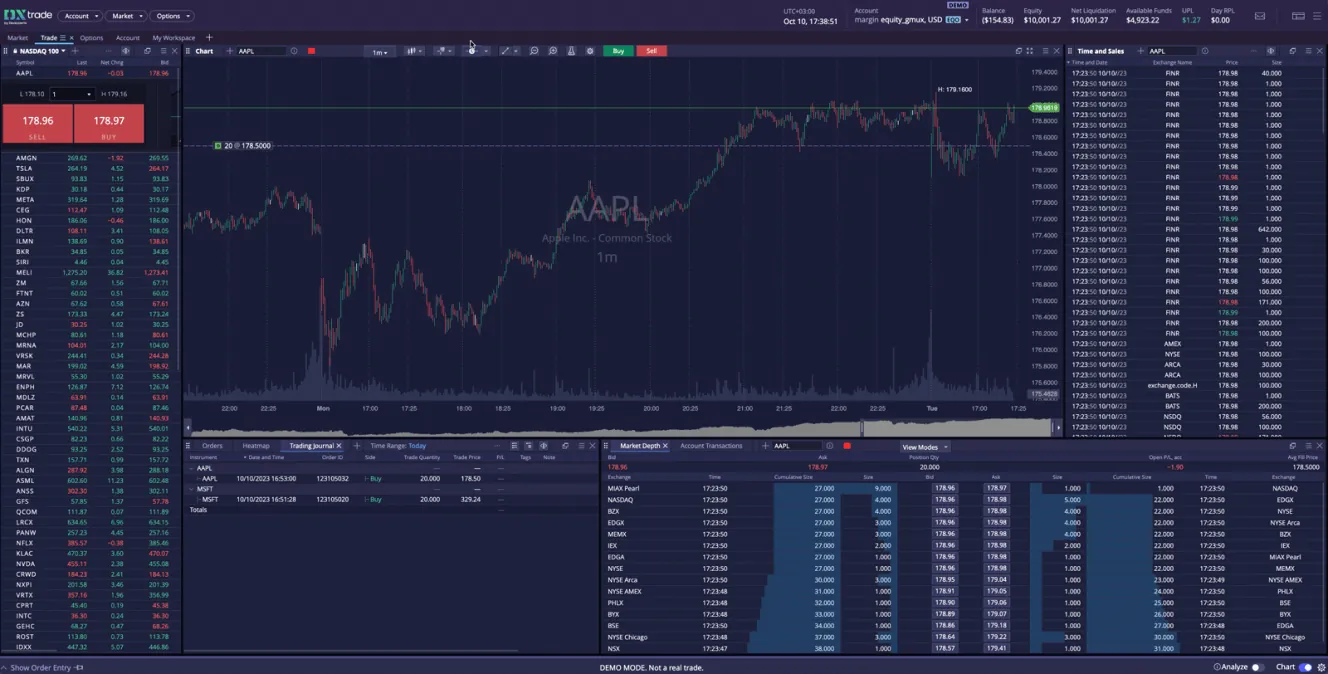Click Time and Sales symbol field AAPL
Screen dimensions: 1328x674
coord(1171,51)
